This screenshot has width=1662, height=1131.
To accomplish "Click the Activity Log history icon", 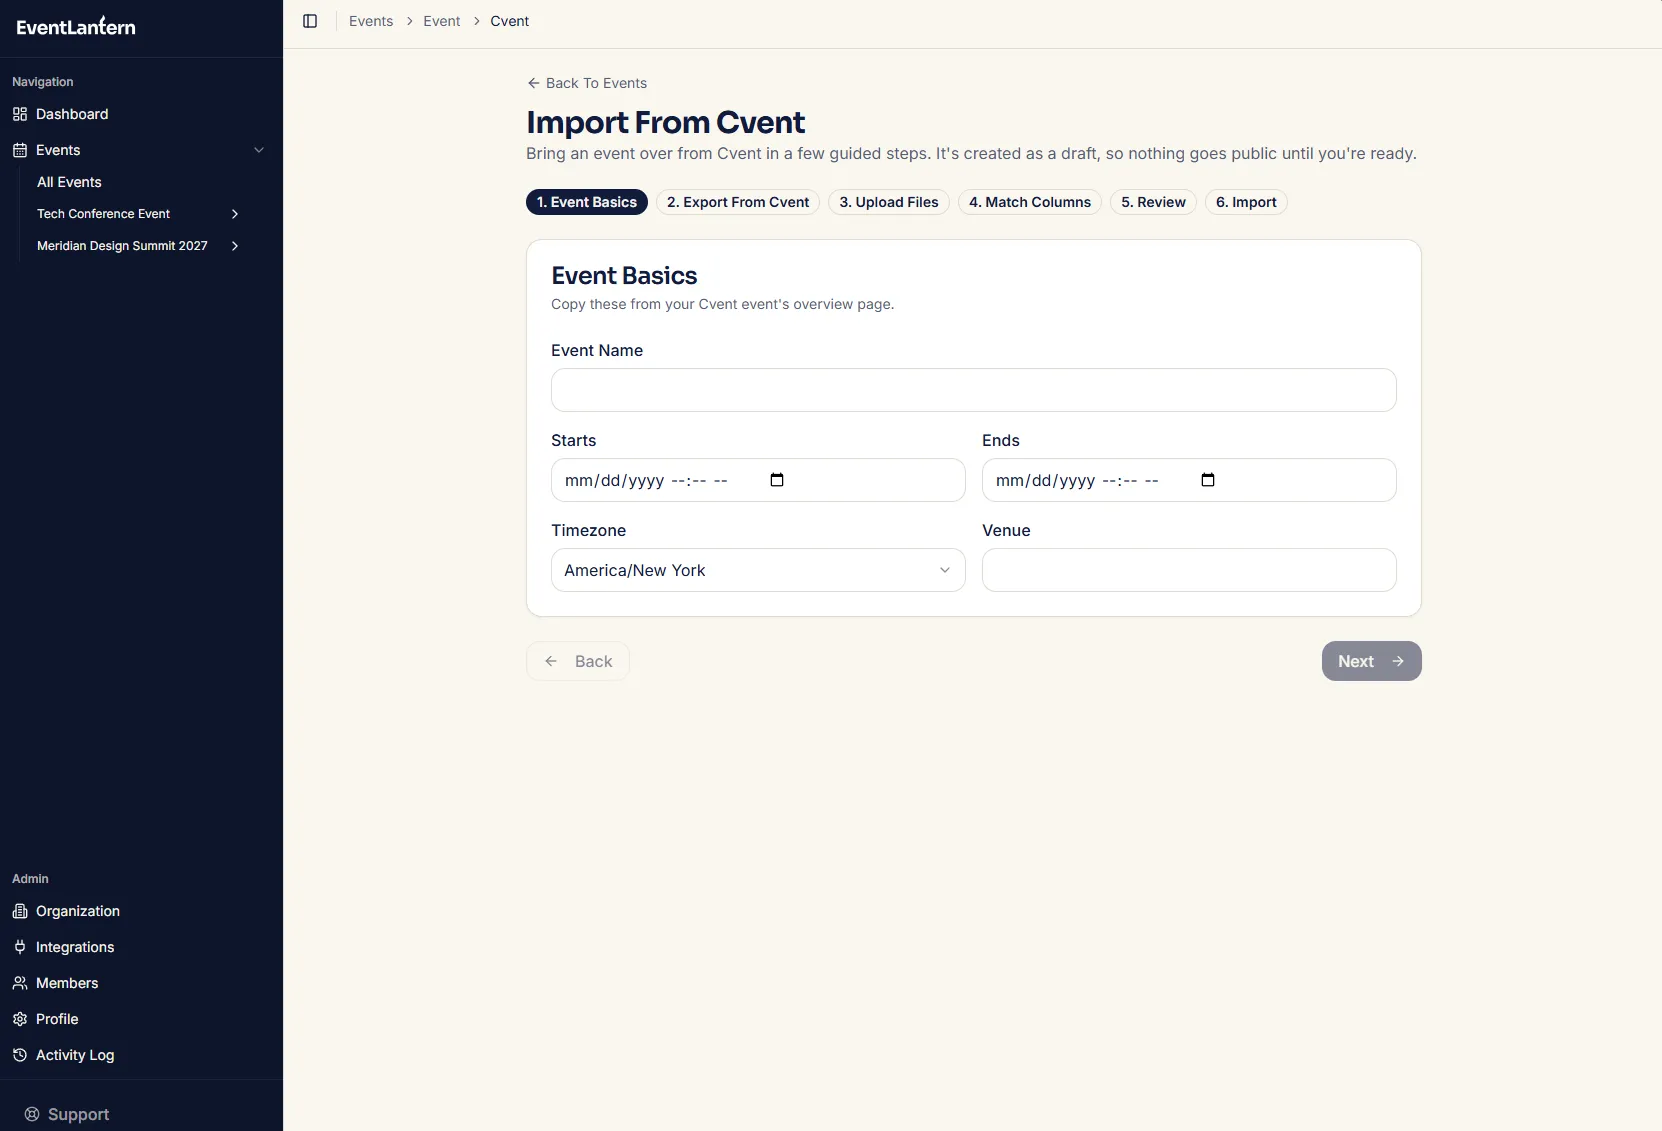I will click(x=20, y=1055).
